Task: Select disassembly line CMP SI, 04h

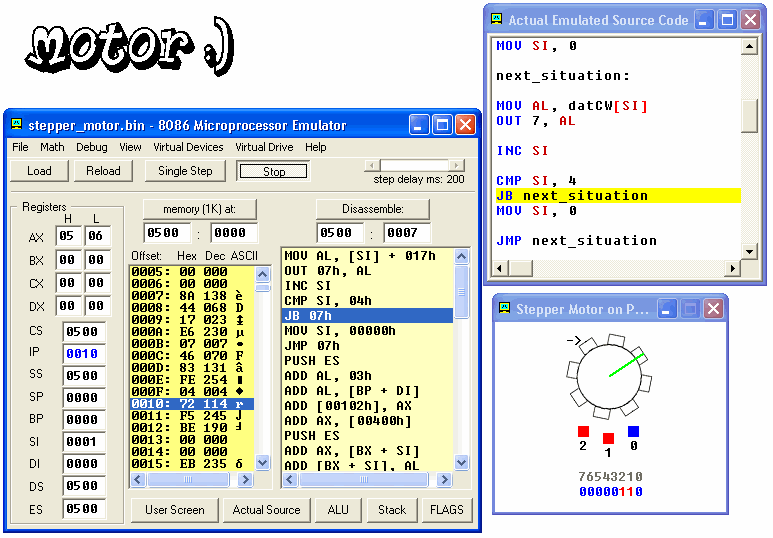Action: coord(368,301)
